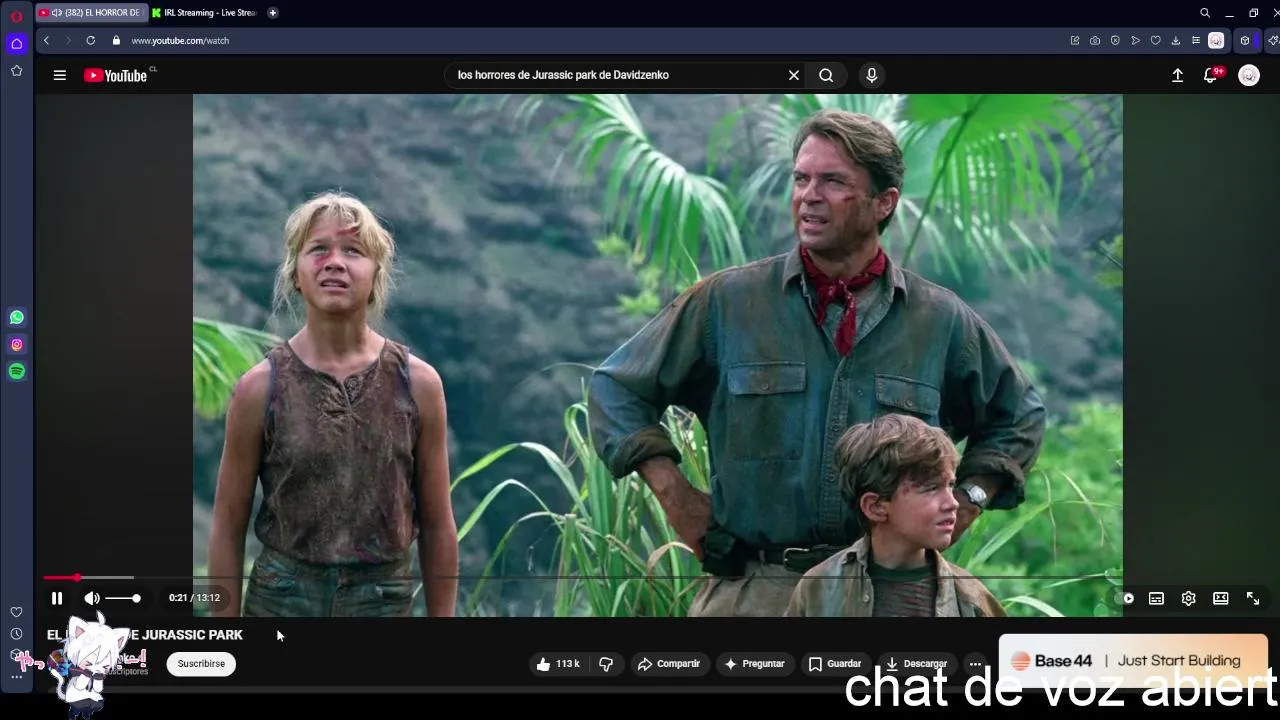This screenshot has height=720, width=1280.
Task: Mute the video with the speaker icon
Action: click(x=92, y=598)
